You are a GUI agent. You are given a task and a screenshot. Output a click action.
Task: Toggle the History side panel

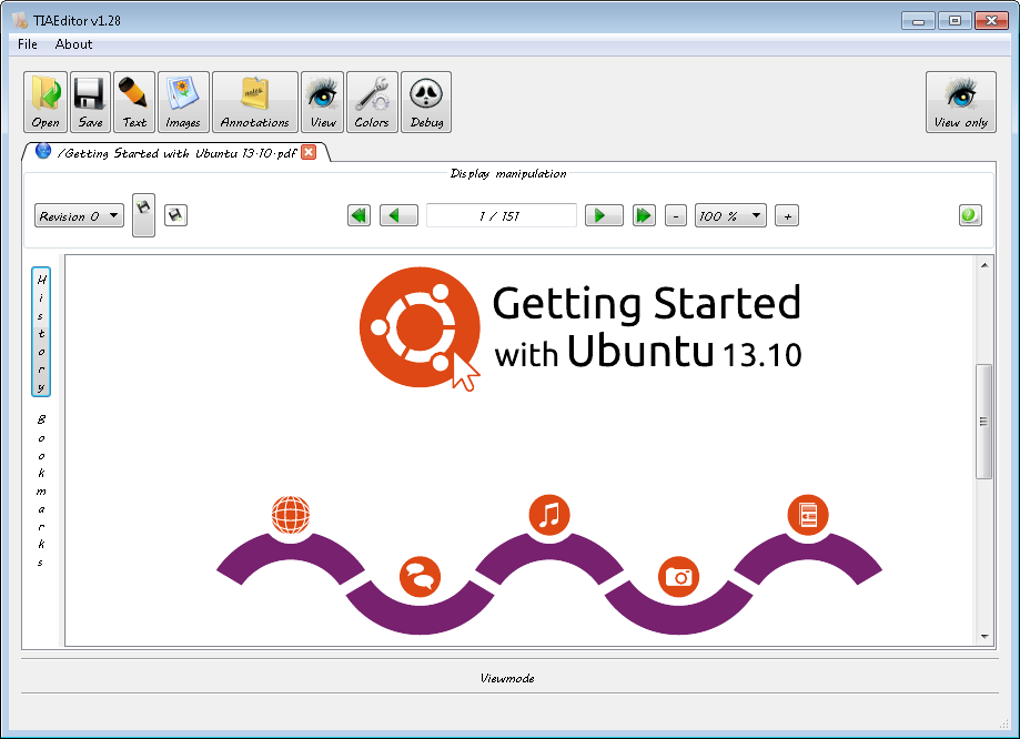point(41,332)
